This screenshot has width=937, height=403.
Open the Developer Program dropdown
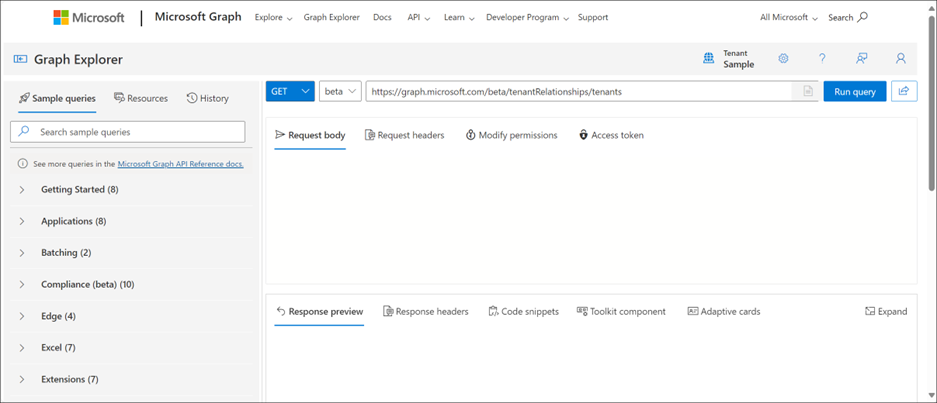(x=528, y=17)
